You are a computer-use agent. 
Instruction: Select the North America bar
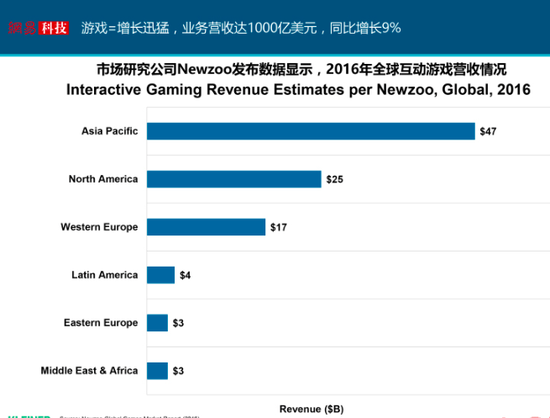pos(234,179)
